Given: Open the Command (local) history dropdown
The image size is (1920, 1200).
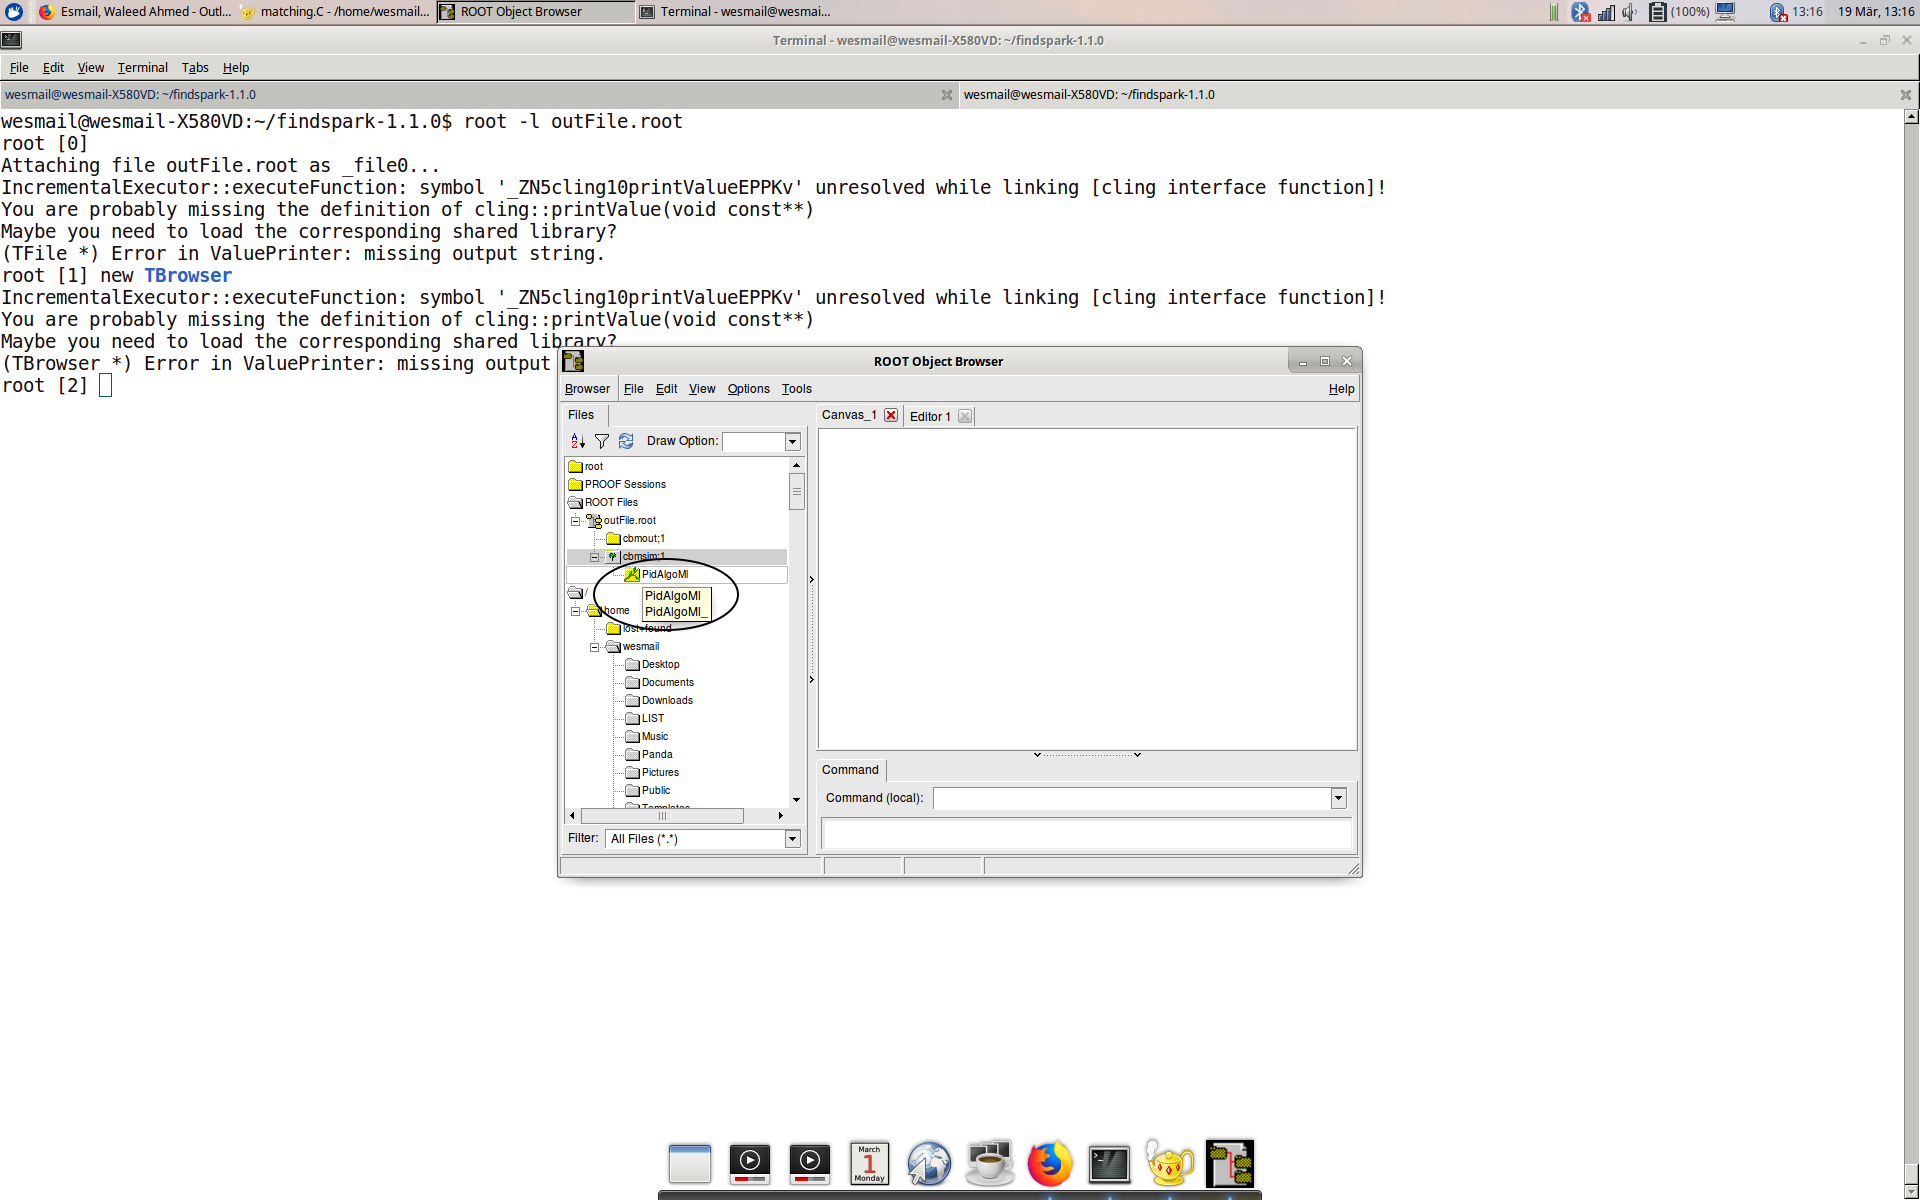Looking at the screenshot, I should (1338, 798).
